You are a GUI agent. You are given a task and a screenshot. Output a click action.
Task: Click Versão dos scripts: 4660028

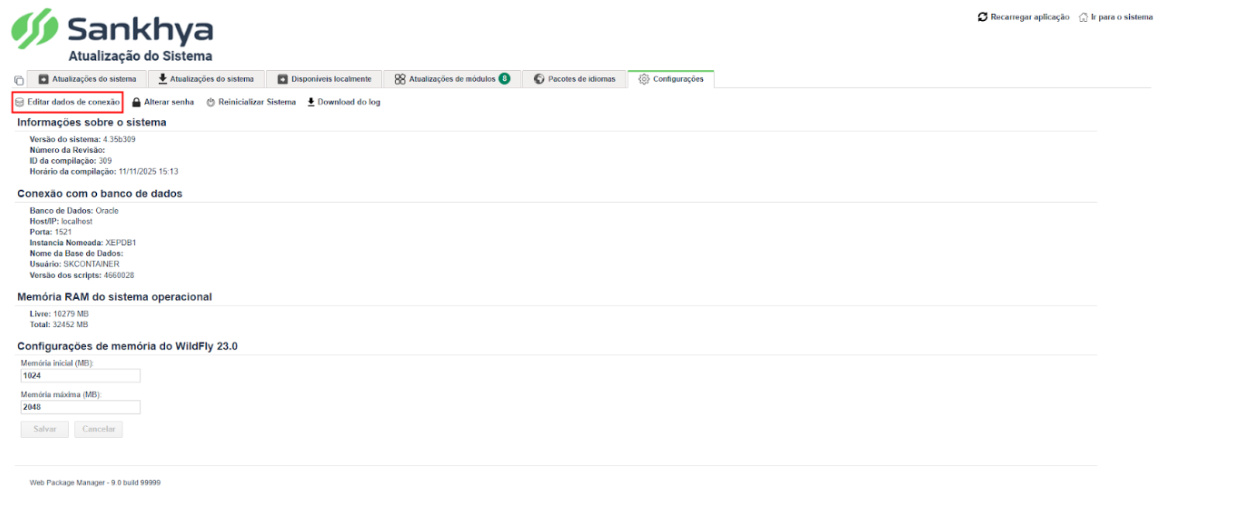[x=82, y=274]
